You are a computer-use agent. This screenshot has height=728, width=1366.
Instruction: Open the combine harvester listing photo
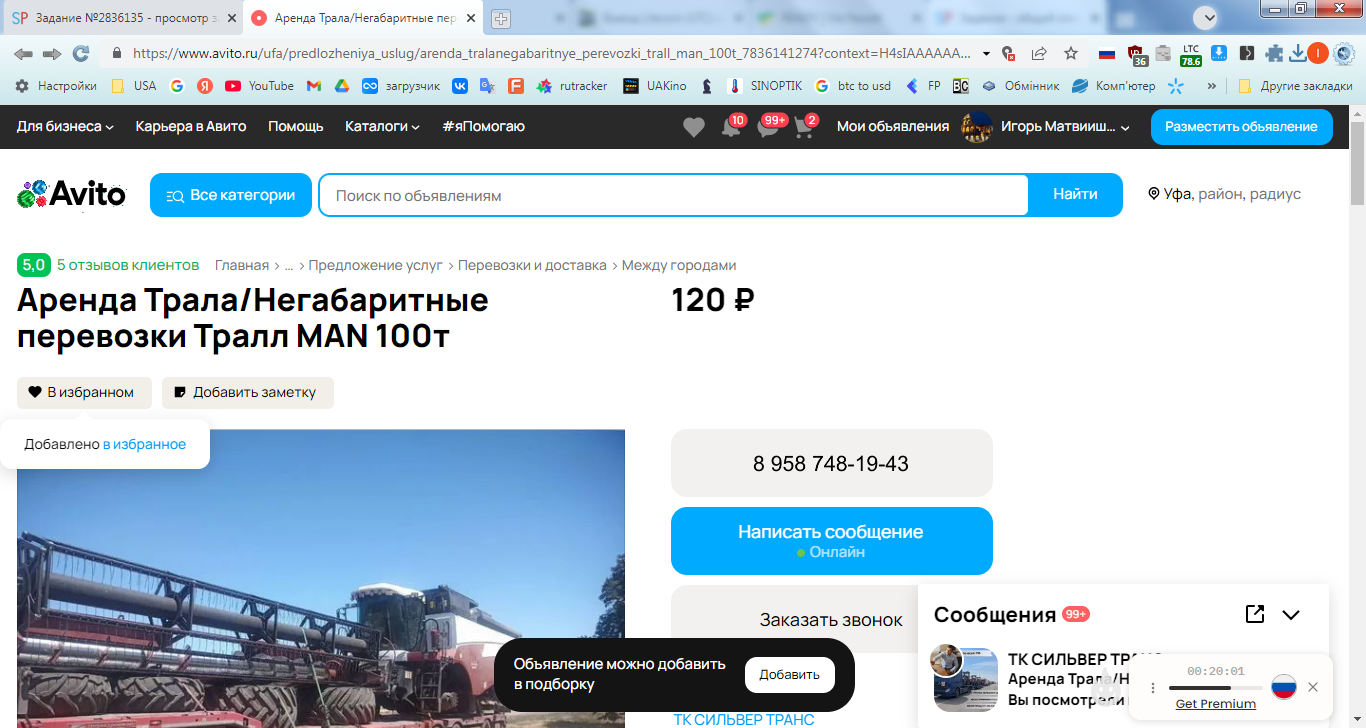(x=321, y=579)
